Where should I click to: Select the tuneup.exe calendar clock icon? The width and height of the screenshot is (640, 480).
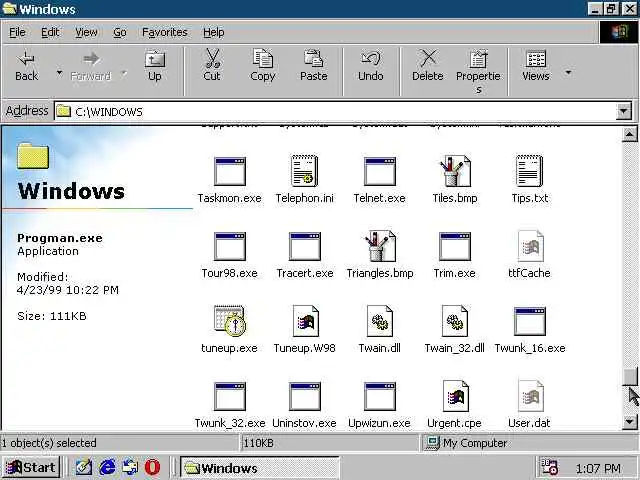[x=229, y=321]
